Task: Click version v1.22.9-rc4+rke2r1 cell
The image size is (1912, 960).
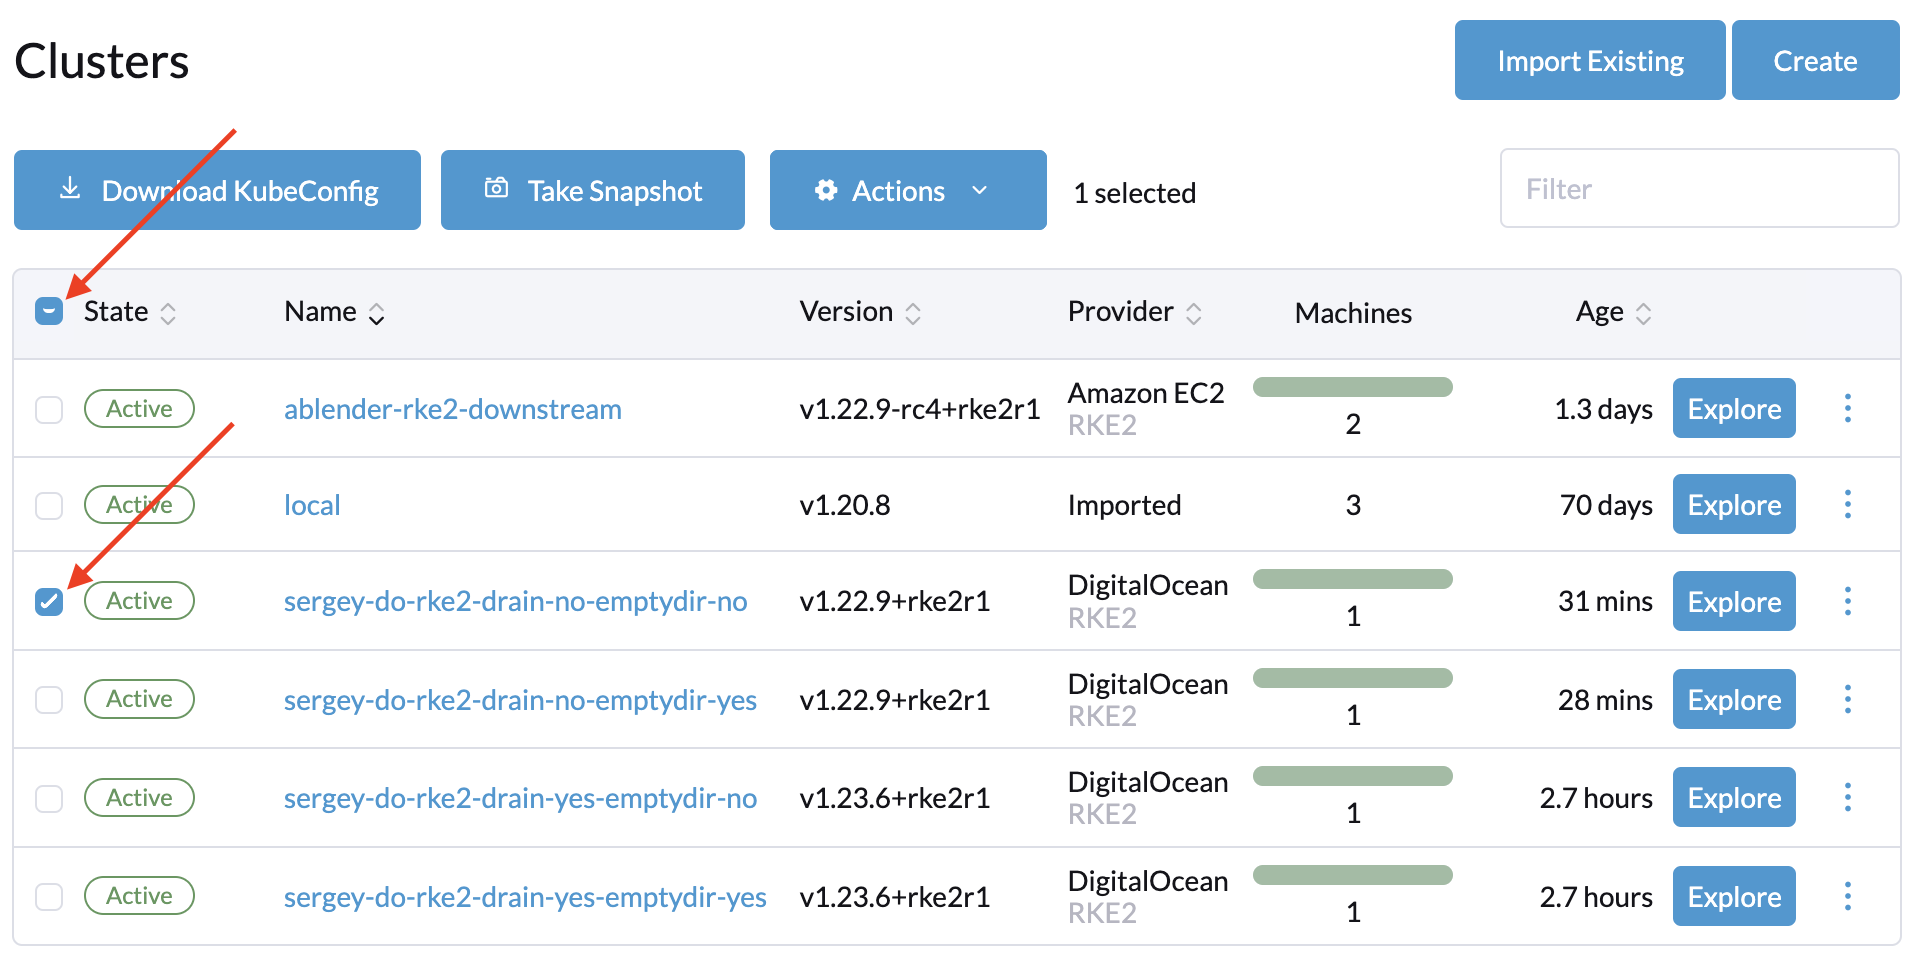Action: coord(920,409)
